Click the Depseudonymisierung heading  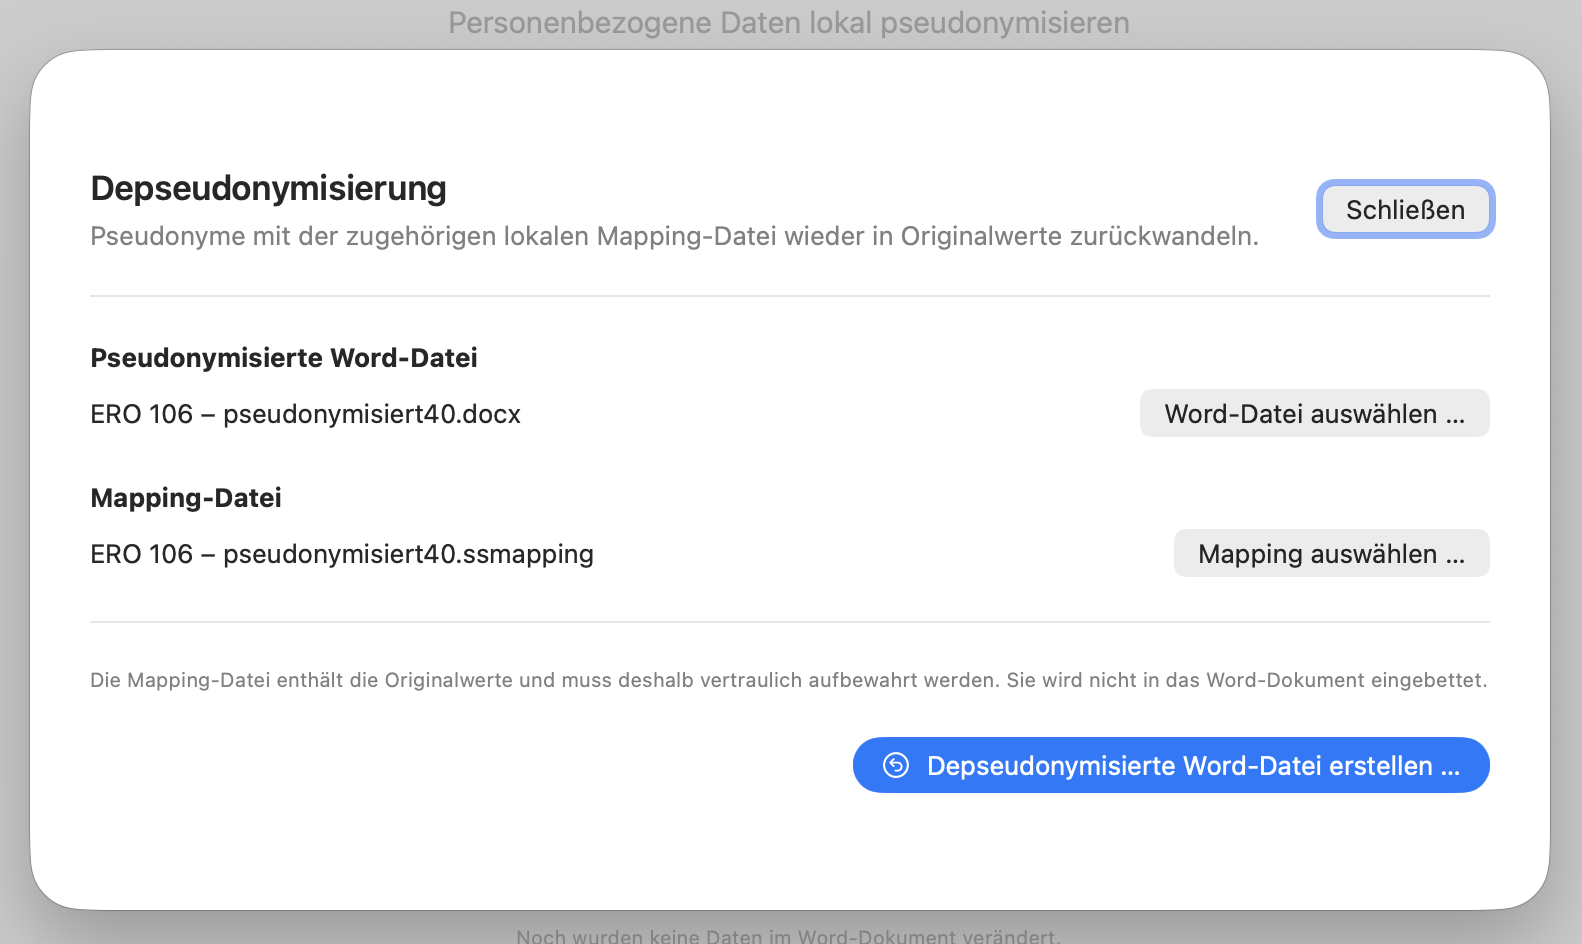(268, 188)
